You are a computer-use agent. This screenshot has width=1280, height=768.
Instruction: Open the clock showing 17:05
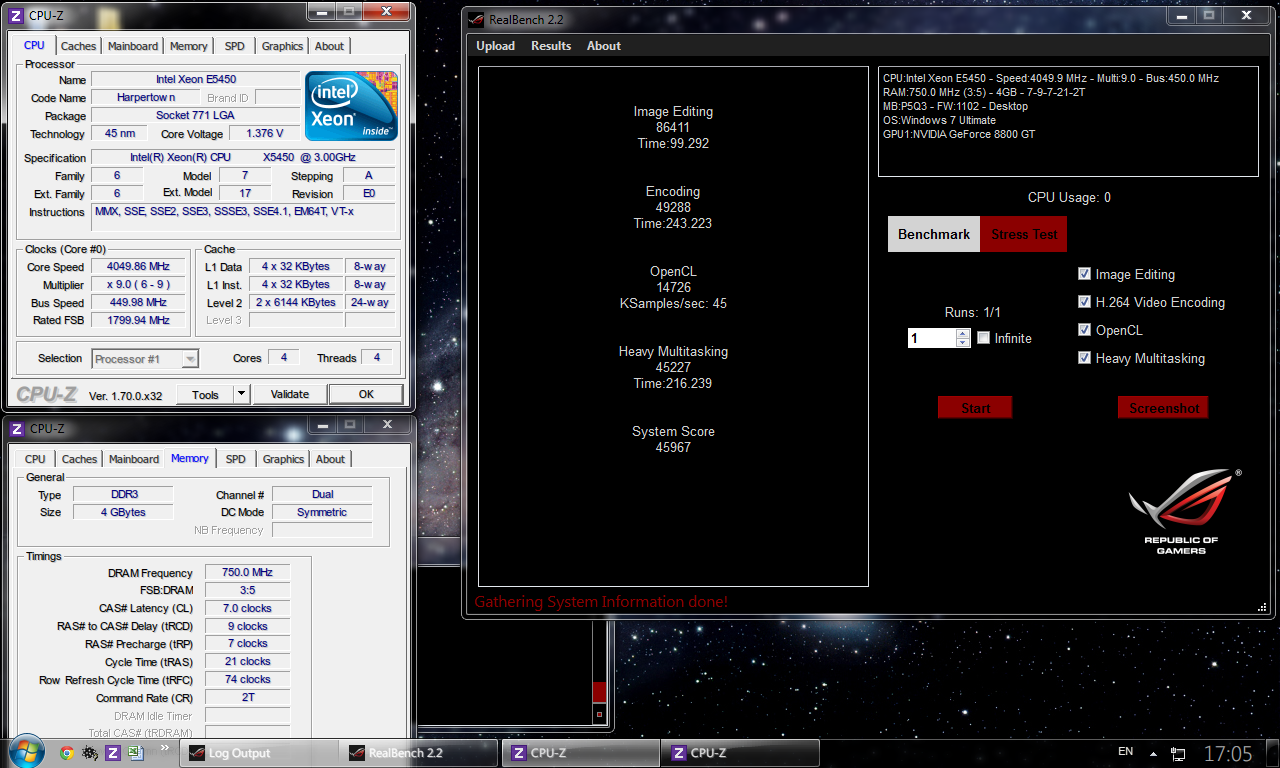(1228, 753)
